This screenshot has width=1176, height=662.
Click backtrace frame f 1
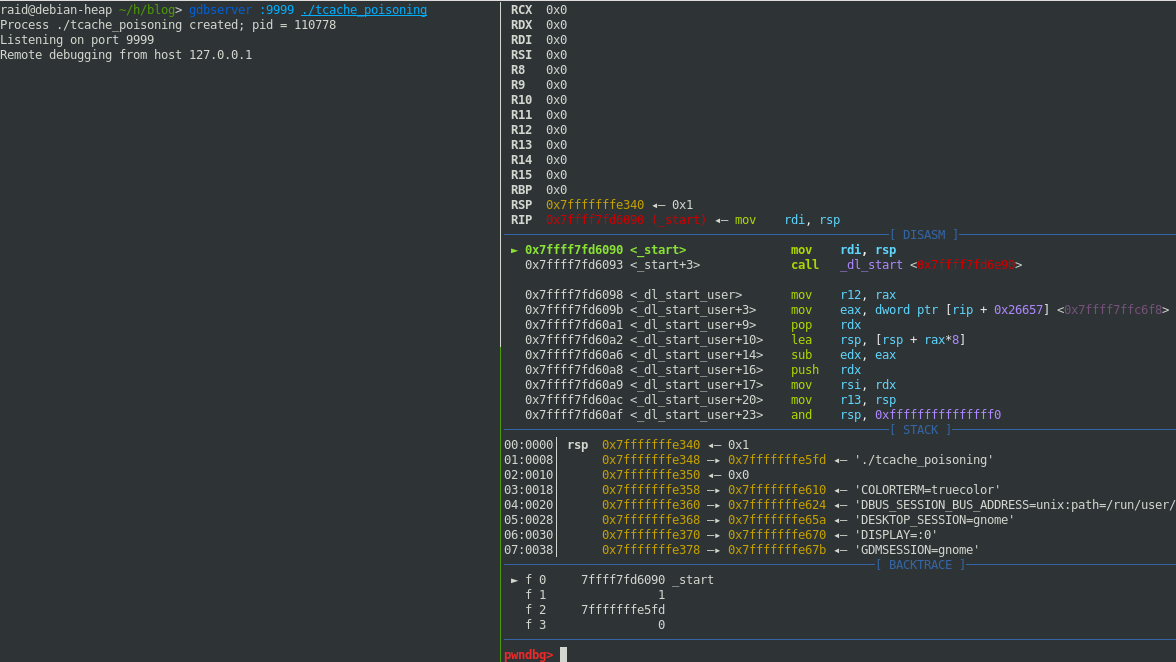[595, 595]
